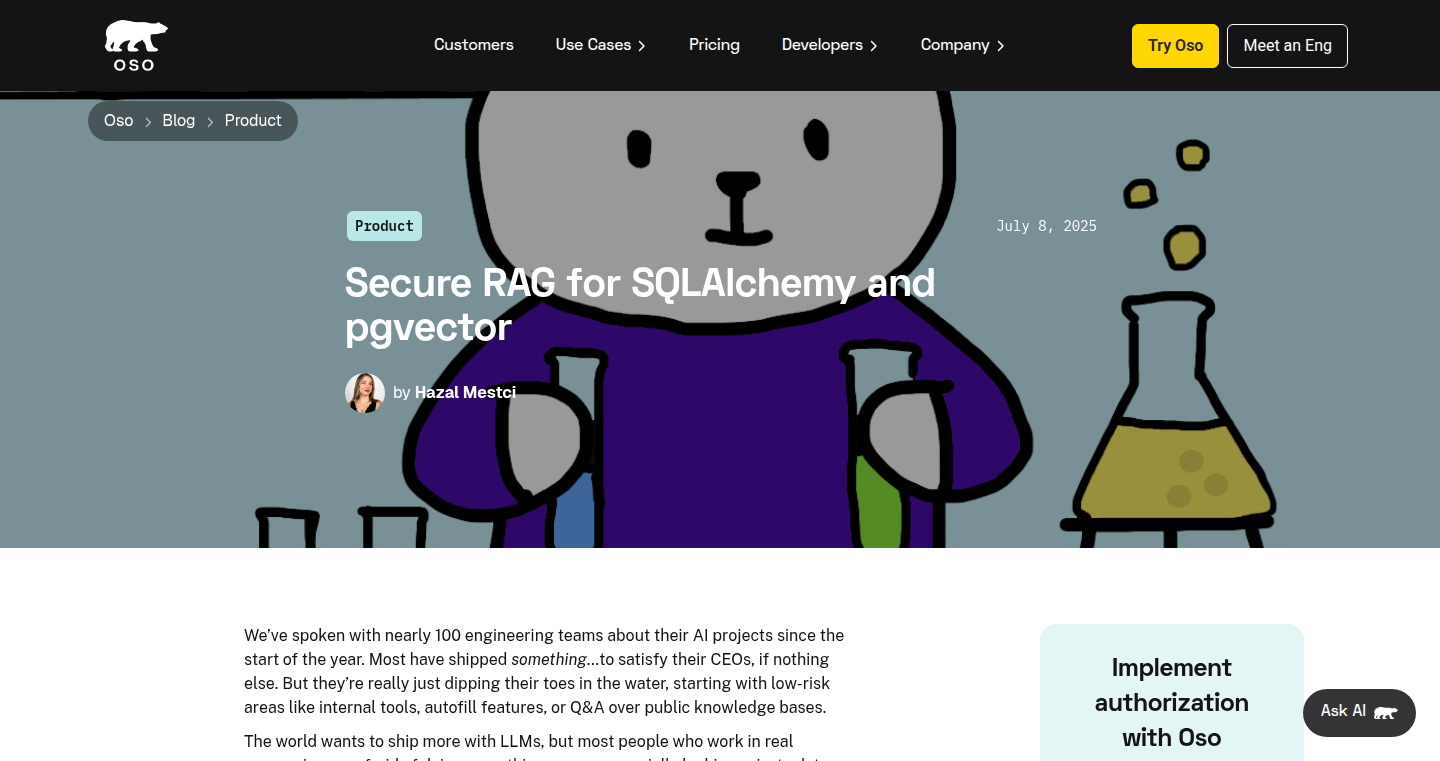Click the 'Implement authorization with Oso' heading
The image size is (1440, 761).
click(x=1172, y=702)
